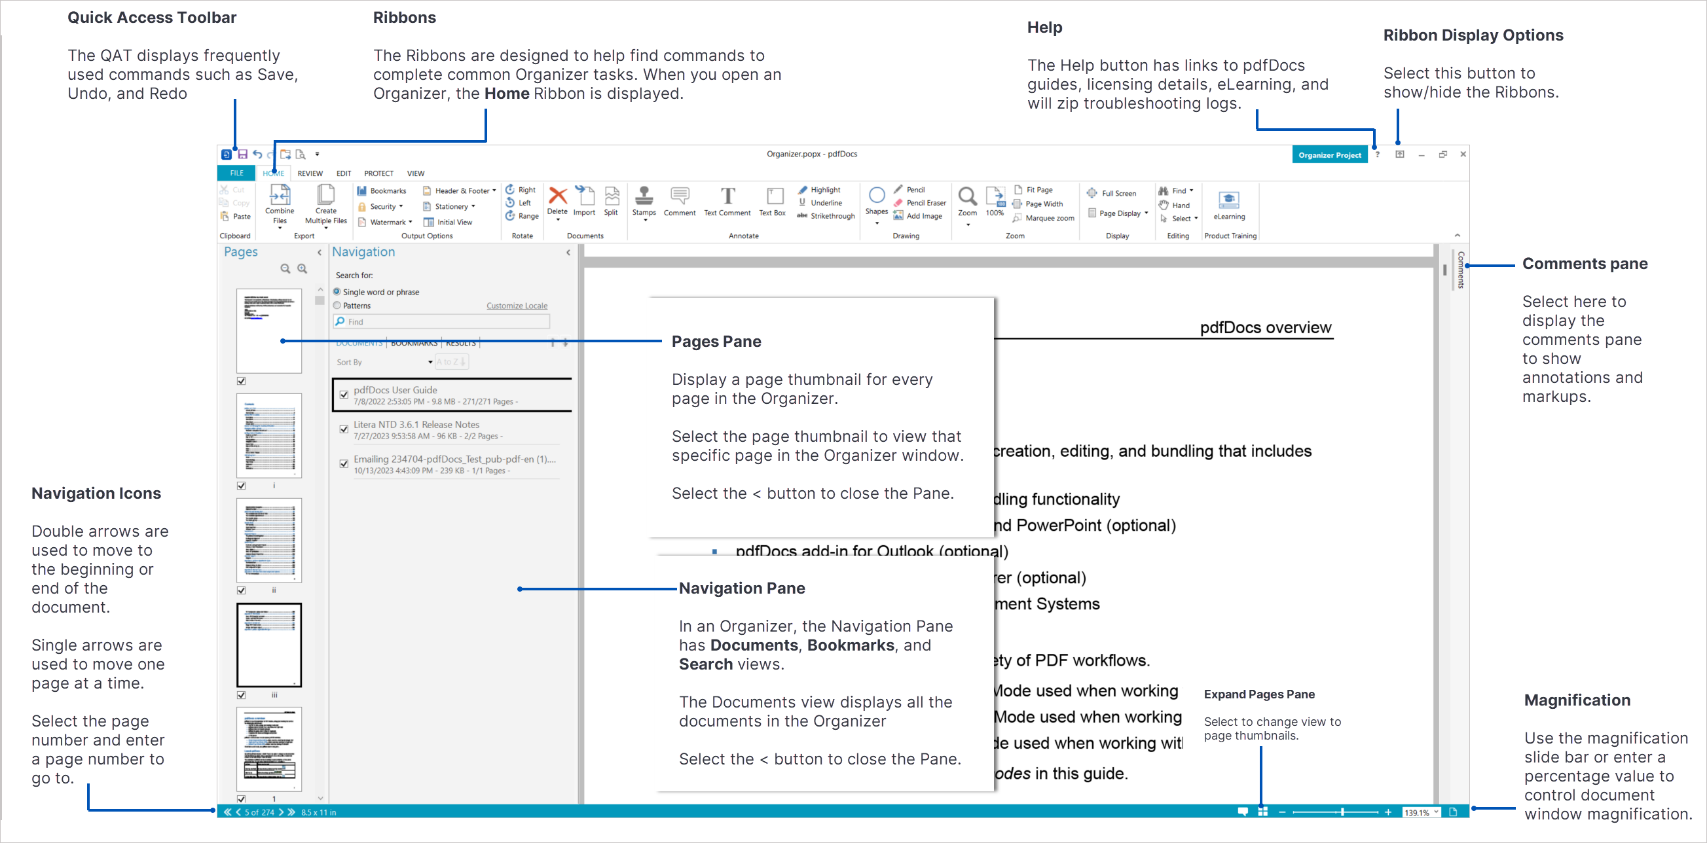Open the Page Display dropdown
The height and width of the screenshot is (843, 1707).
tap(1118, 213)
